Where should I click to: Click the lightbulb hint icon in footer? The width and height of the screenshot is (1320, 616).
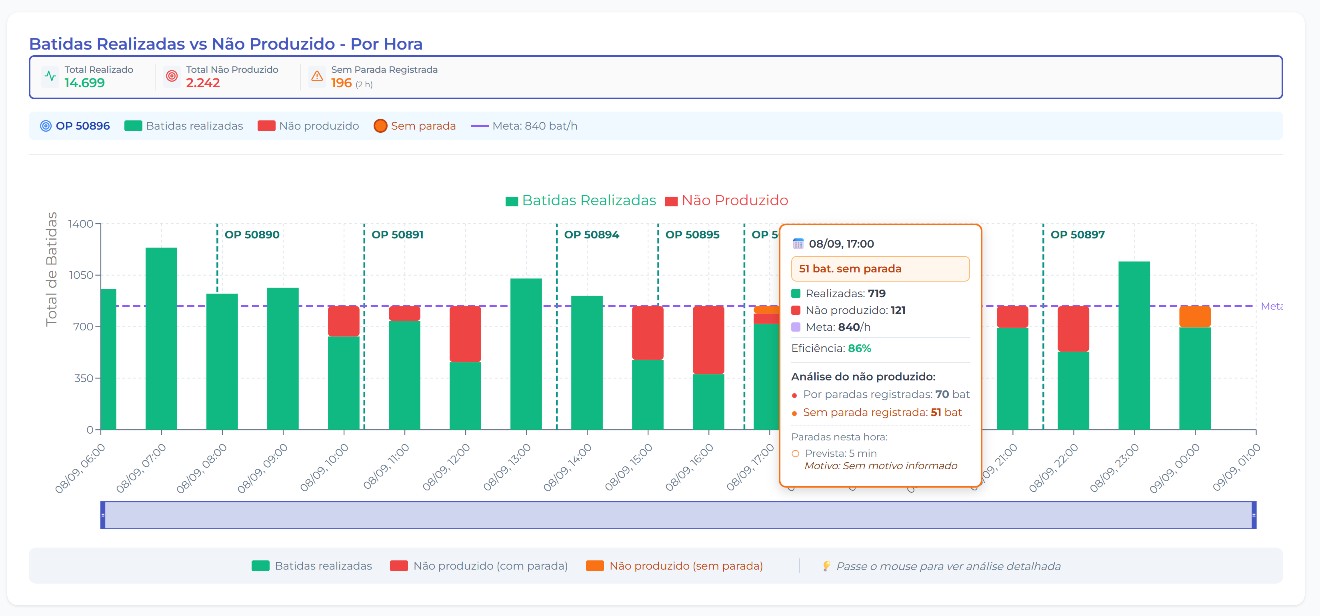pos(826,566)
